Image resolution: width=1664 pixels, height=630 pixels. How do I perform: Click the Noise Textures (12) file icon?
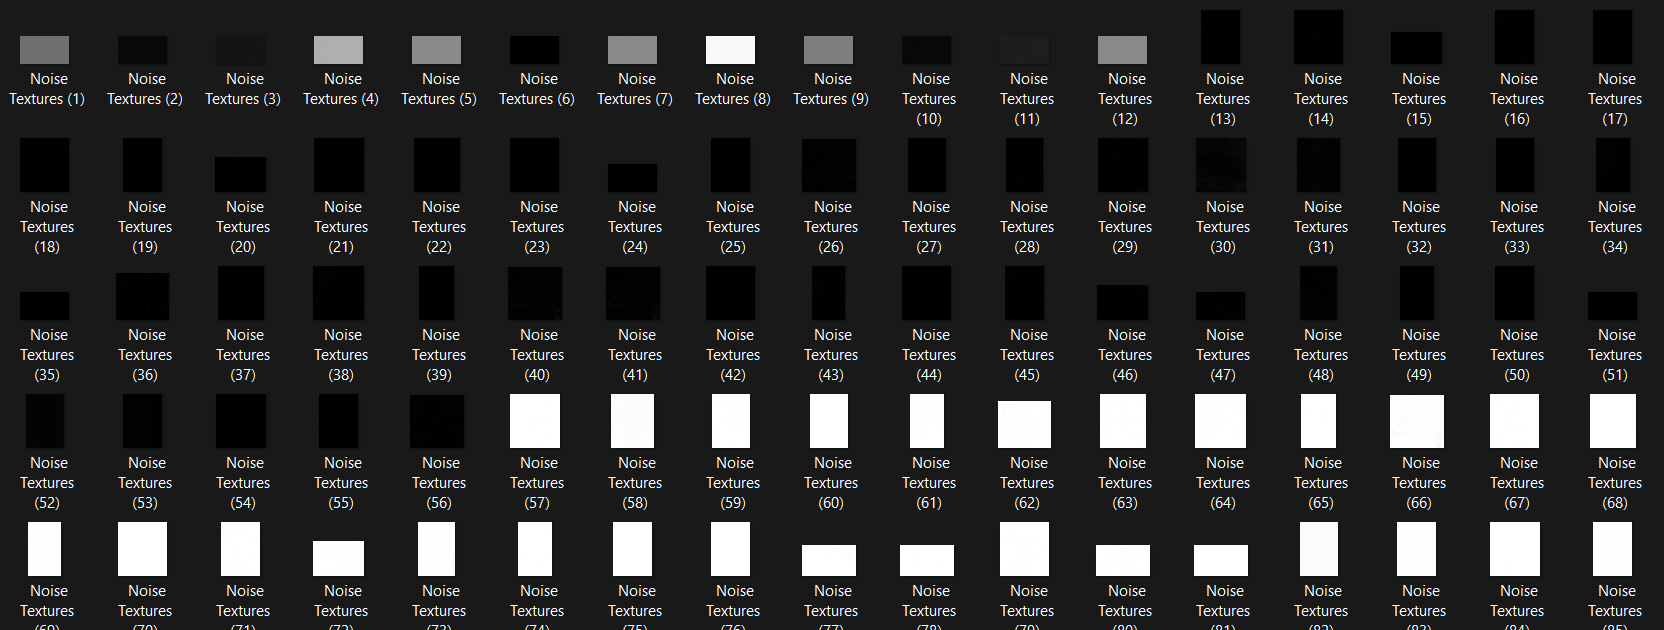[1123, 50]
